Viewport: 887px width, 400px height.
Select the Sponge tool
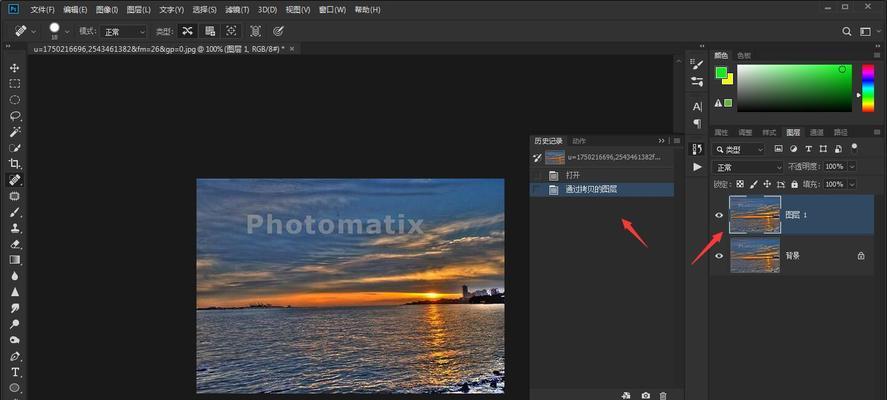tap(15, 340)
